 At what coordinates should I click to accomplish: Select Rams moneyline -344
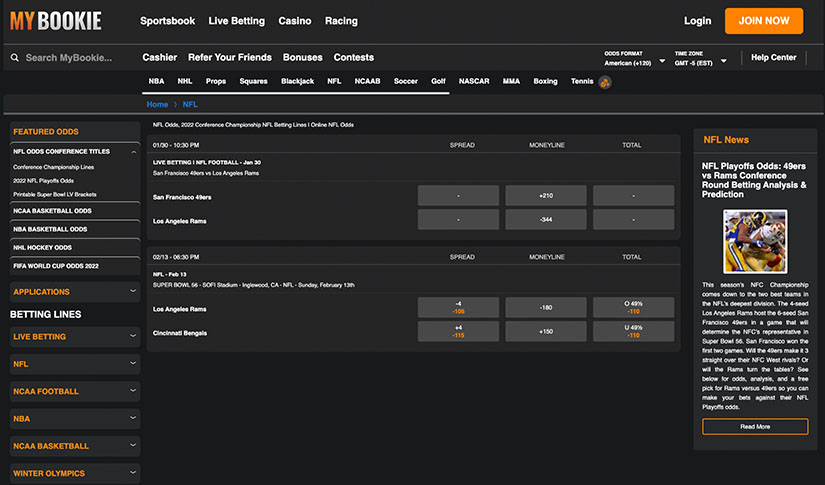point(546,219)
